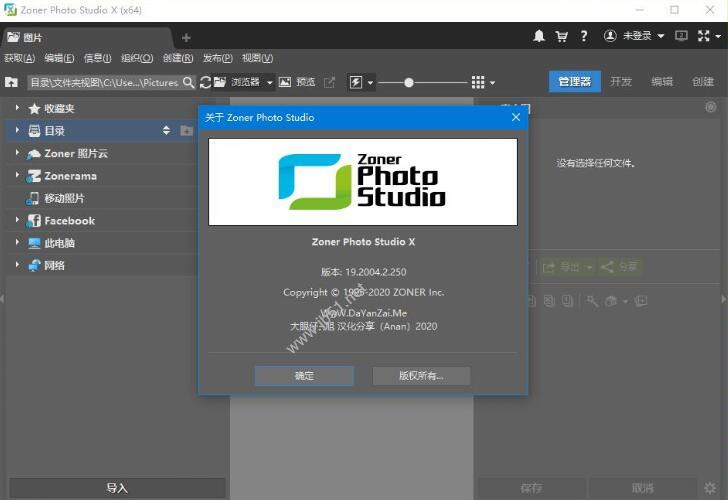
Task: Expand the 网络 tree node
Action: point(17,265)
